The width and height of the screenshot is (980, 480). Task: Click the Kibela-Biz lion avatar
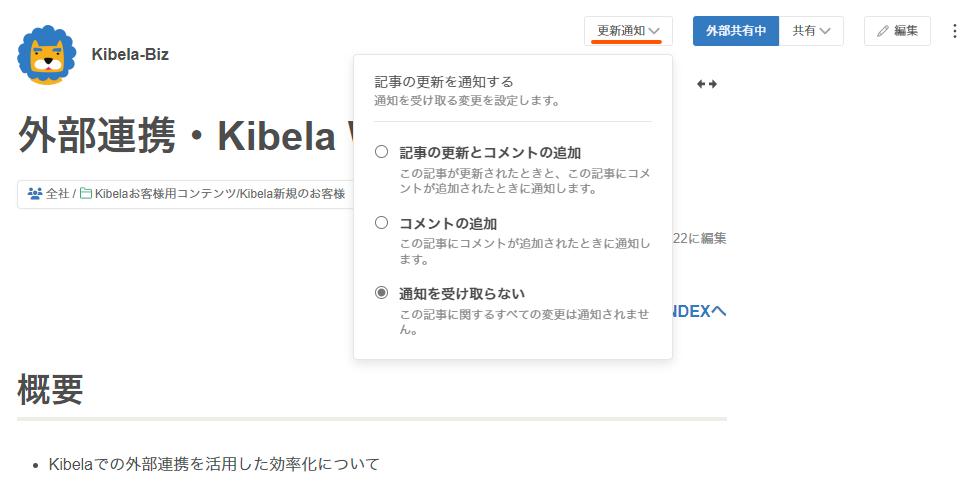[x=47, y=55]
